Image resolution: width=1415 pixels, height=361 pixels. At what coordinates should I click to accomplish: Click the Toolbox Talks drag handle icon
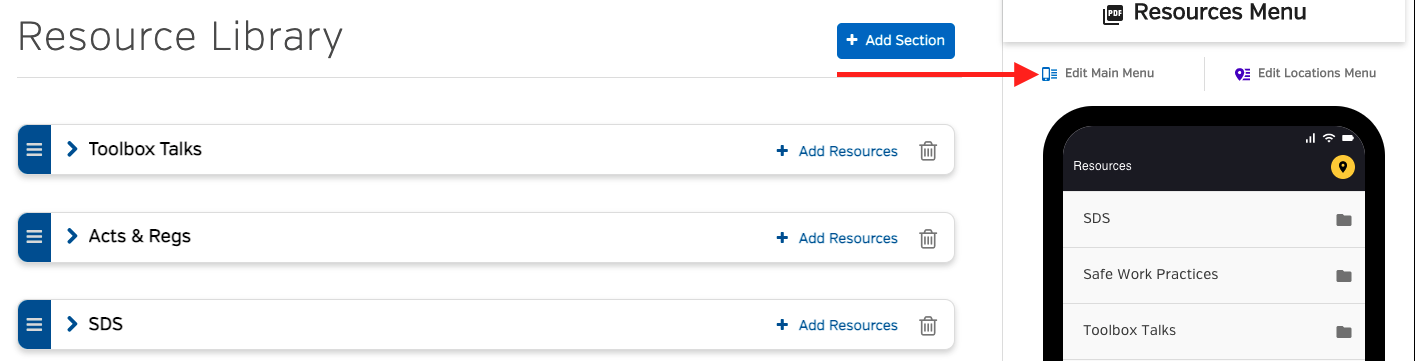34,150
